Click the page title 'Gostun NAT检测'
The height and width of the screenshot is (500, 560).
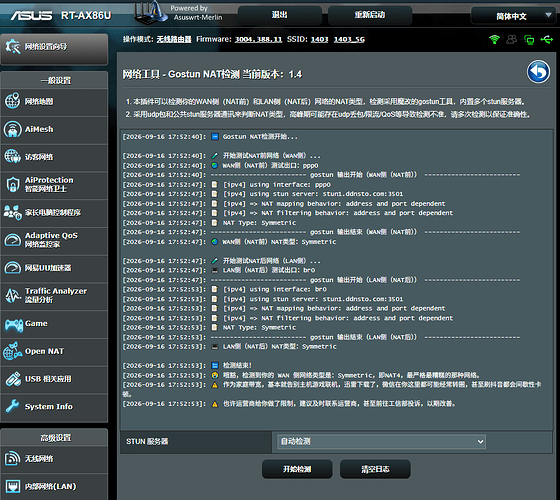[204, 74]
